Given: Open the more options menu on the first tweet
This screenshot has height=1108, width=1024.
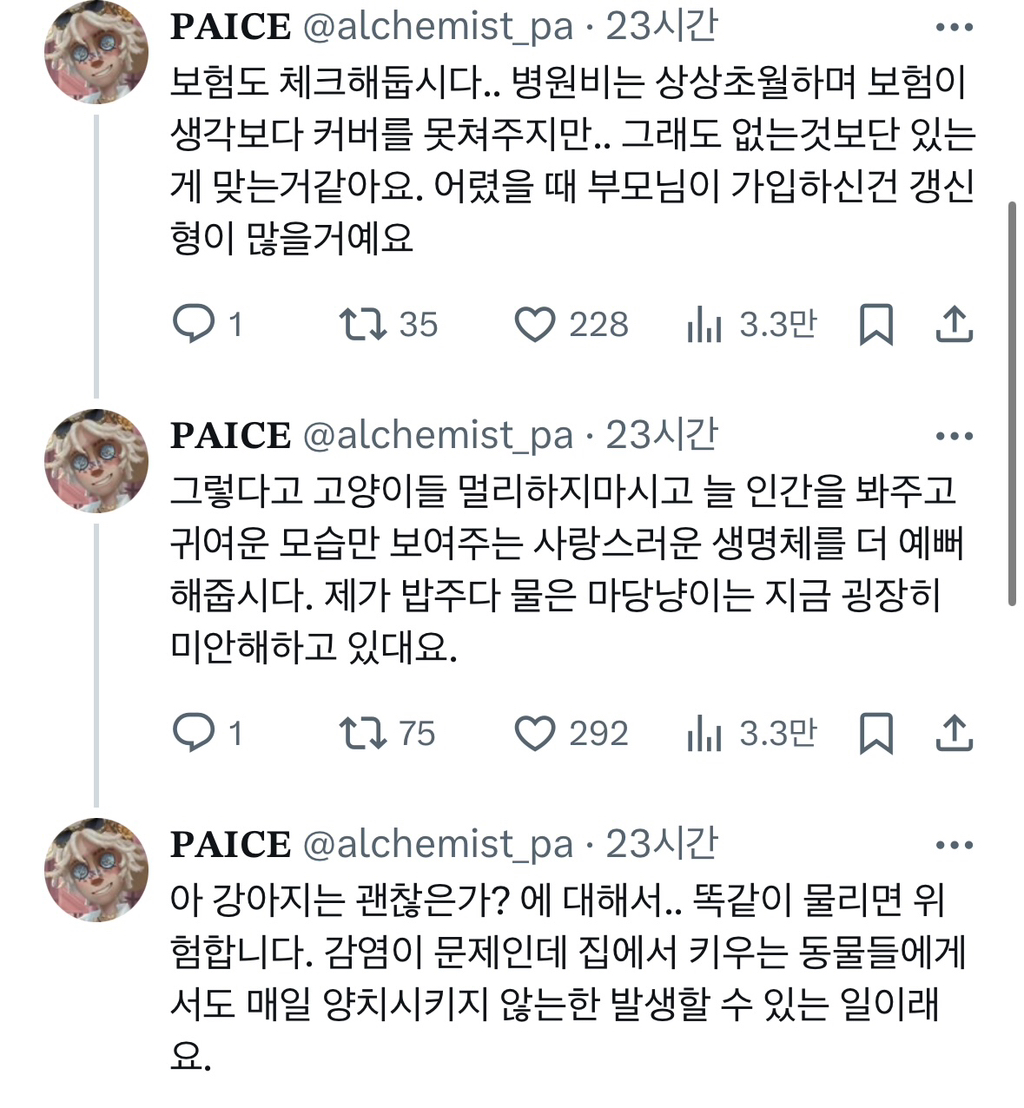Looking at the screenshot, I should 957,26.
